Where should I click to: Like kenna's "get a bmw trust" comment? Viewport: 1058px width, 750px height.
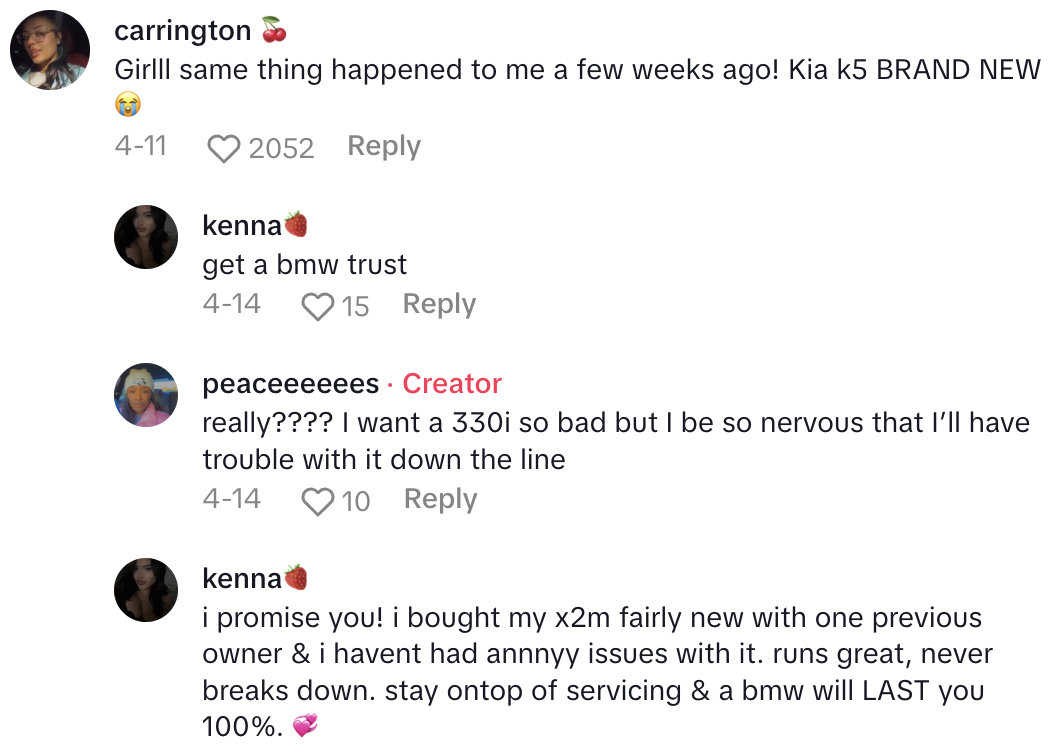317,306
